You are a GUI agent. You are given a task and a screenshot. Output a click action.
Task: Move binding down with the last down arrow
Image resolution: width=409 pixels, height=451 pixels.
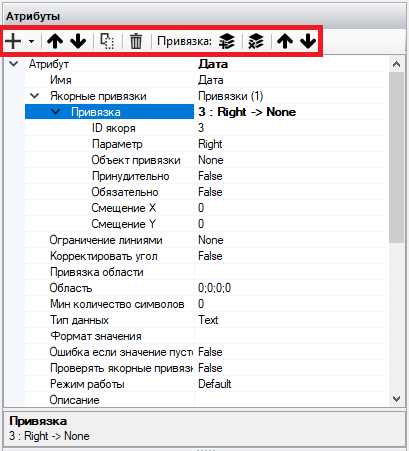point(308,41)
